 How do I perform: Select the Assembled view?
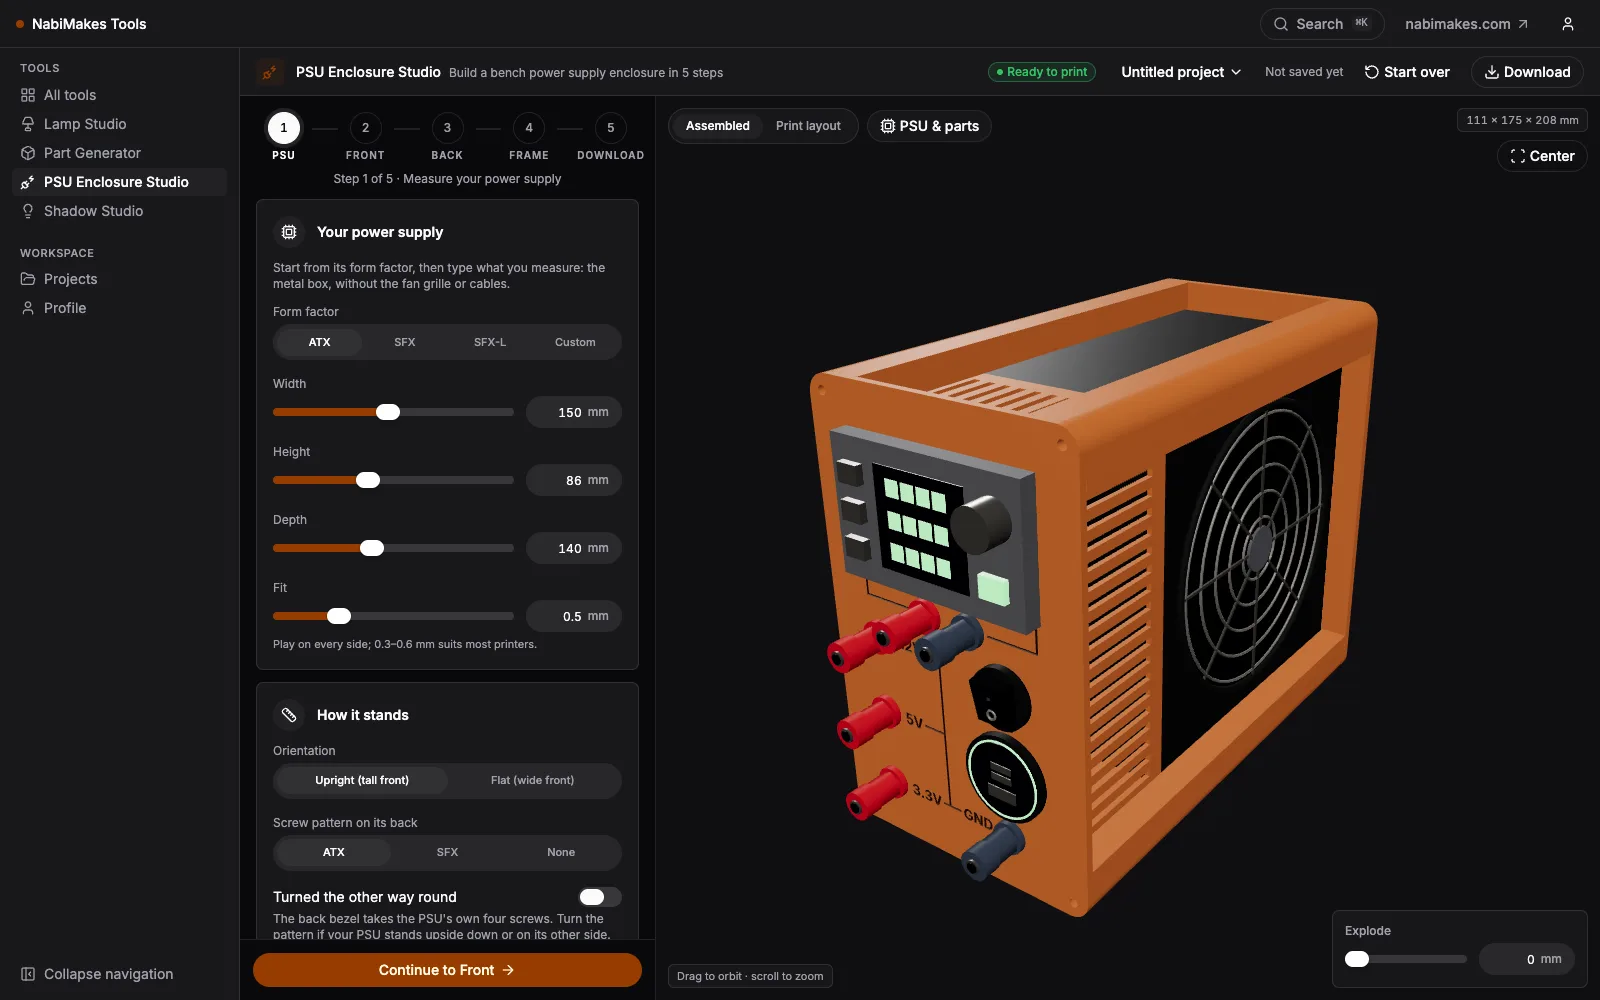pos(718,126)
